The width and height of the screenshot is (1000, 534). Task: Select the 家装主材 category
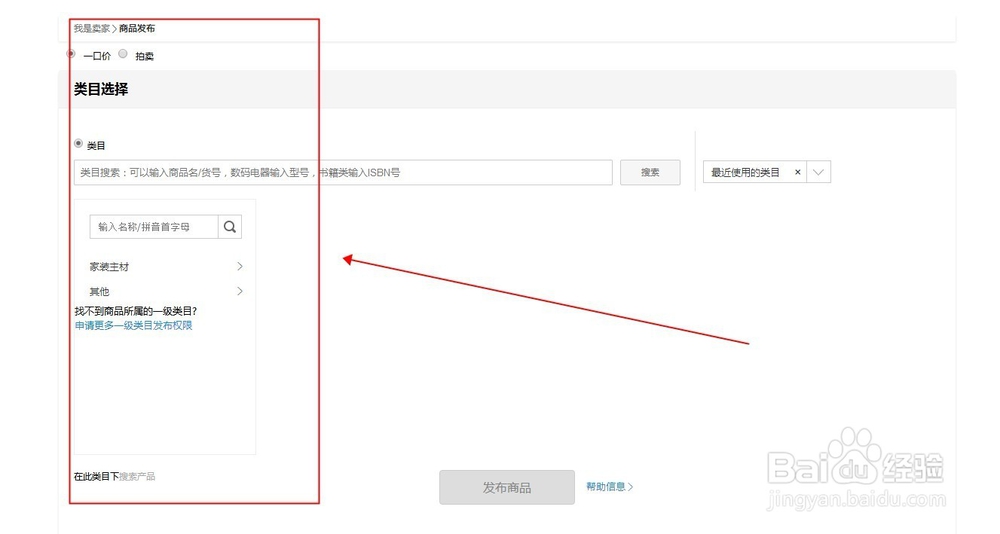pos(109,267)
